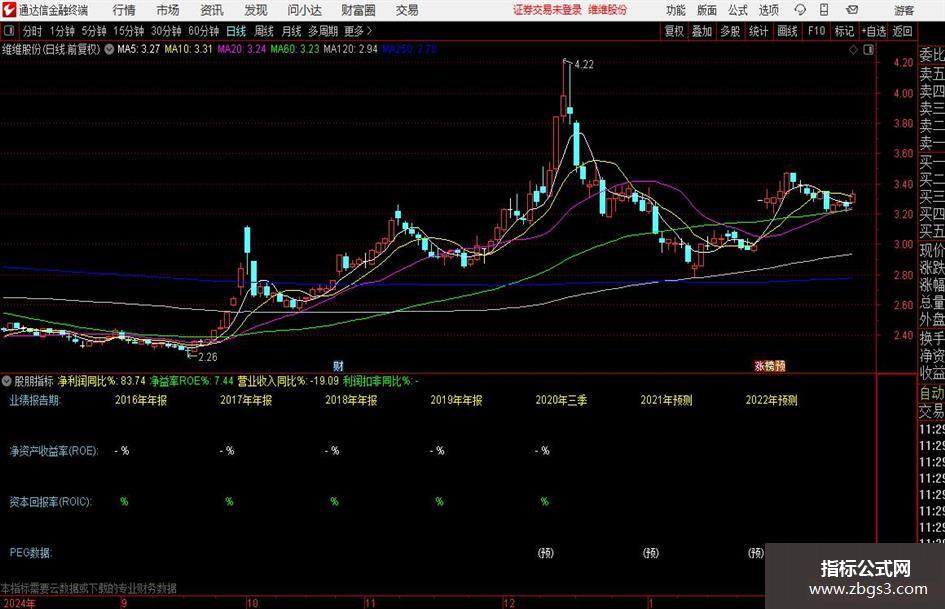Open the 版面 menu
Screen dimensions: 945x609
706,10
